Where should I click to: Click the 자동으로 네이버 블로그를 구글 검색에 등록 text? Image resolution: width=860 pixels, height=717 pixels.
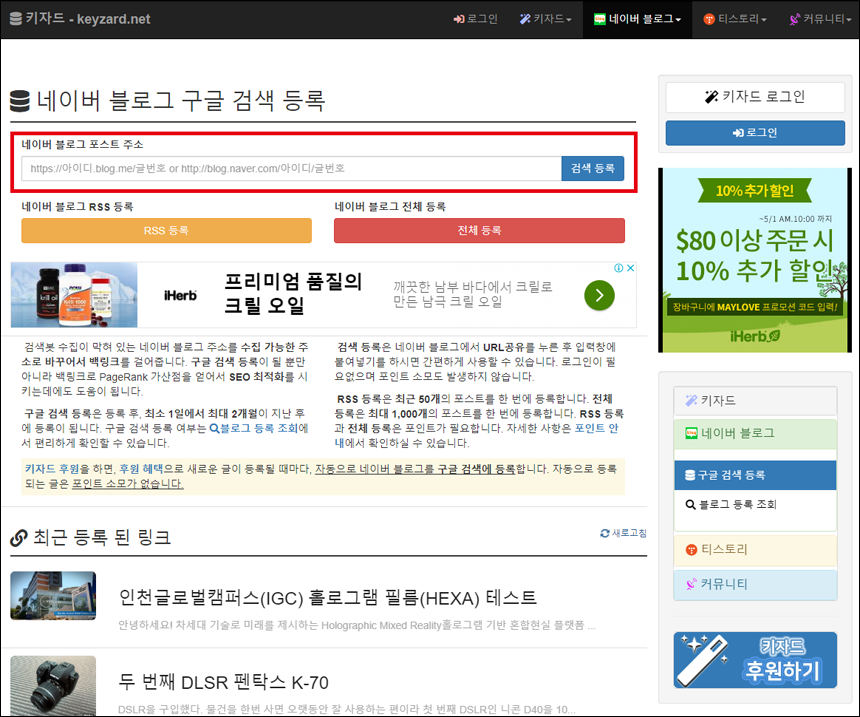[x=415, y=469]
